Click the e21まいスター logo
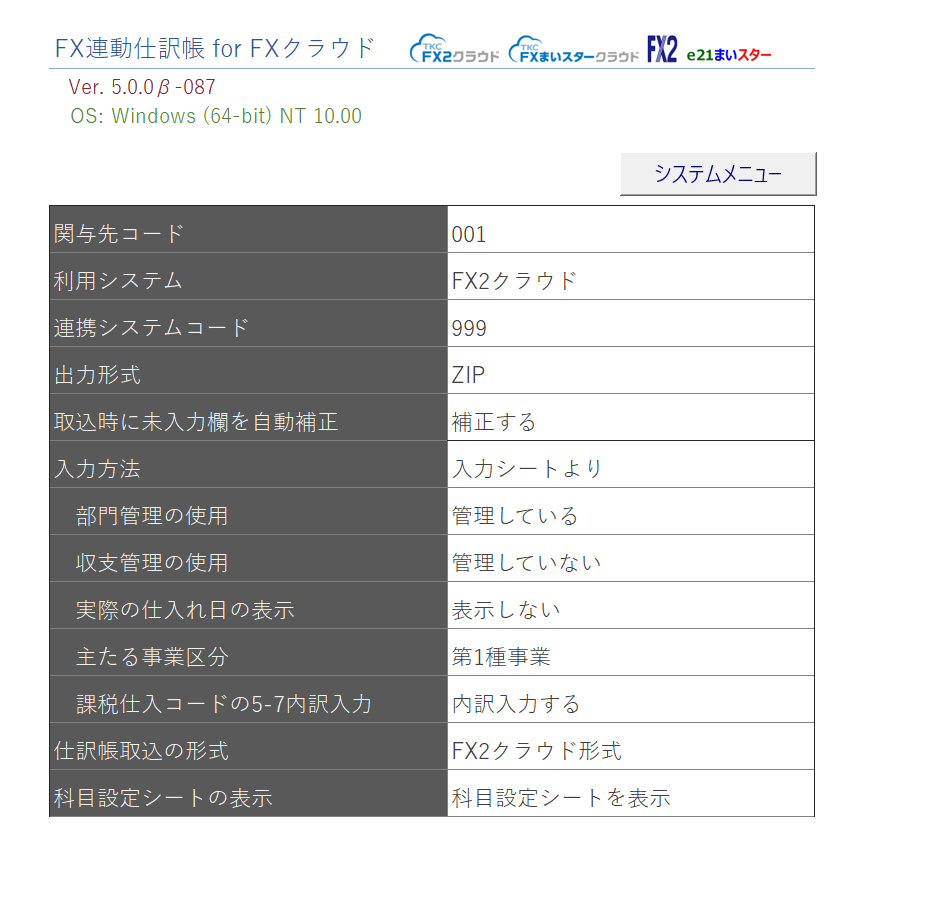This screenshot has height=904, width=949. 729,55
